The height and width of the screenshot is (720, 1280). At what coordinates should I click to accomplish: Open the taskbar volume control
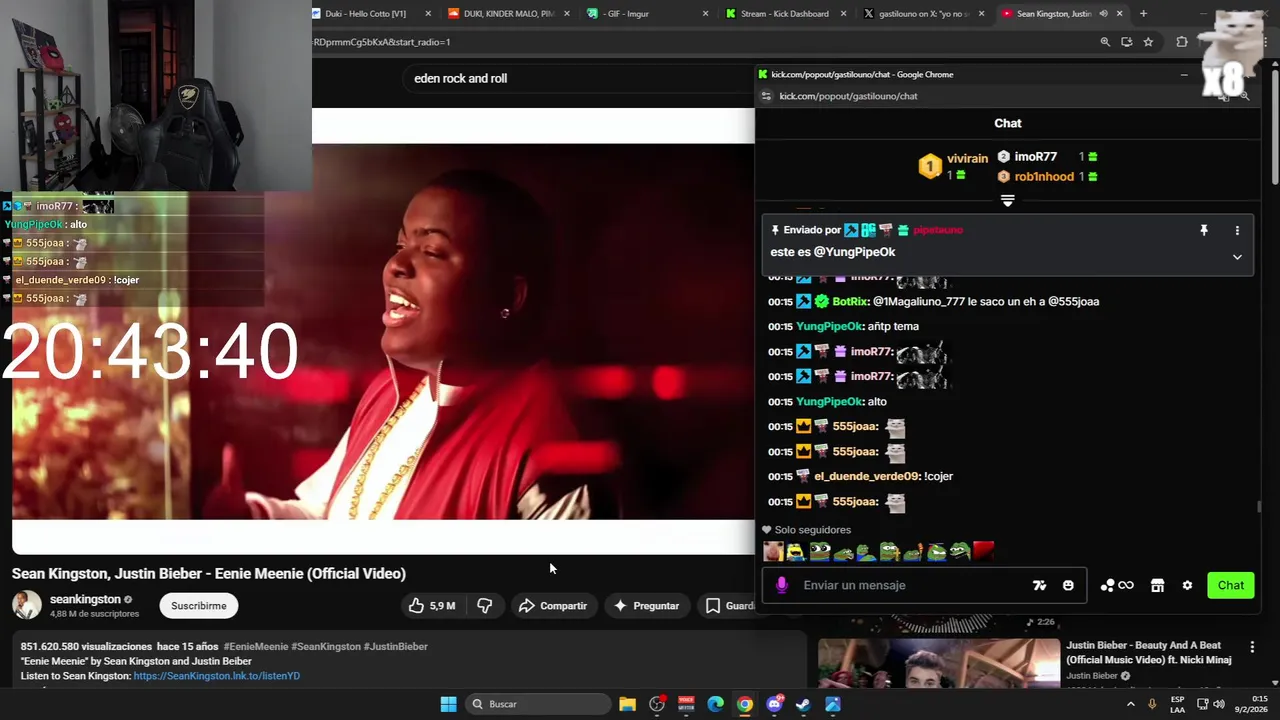click(x=1218, y=704)
